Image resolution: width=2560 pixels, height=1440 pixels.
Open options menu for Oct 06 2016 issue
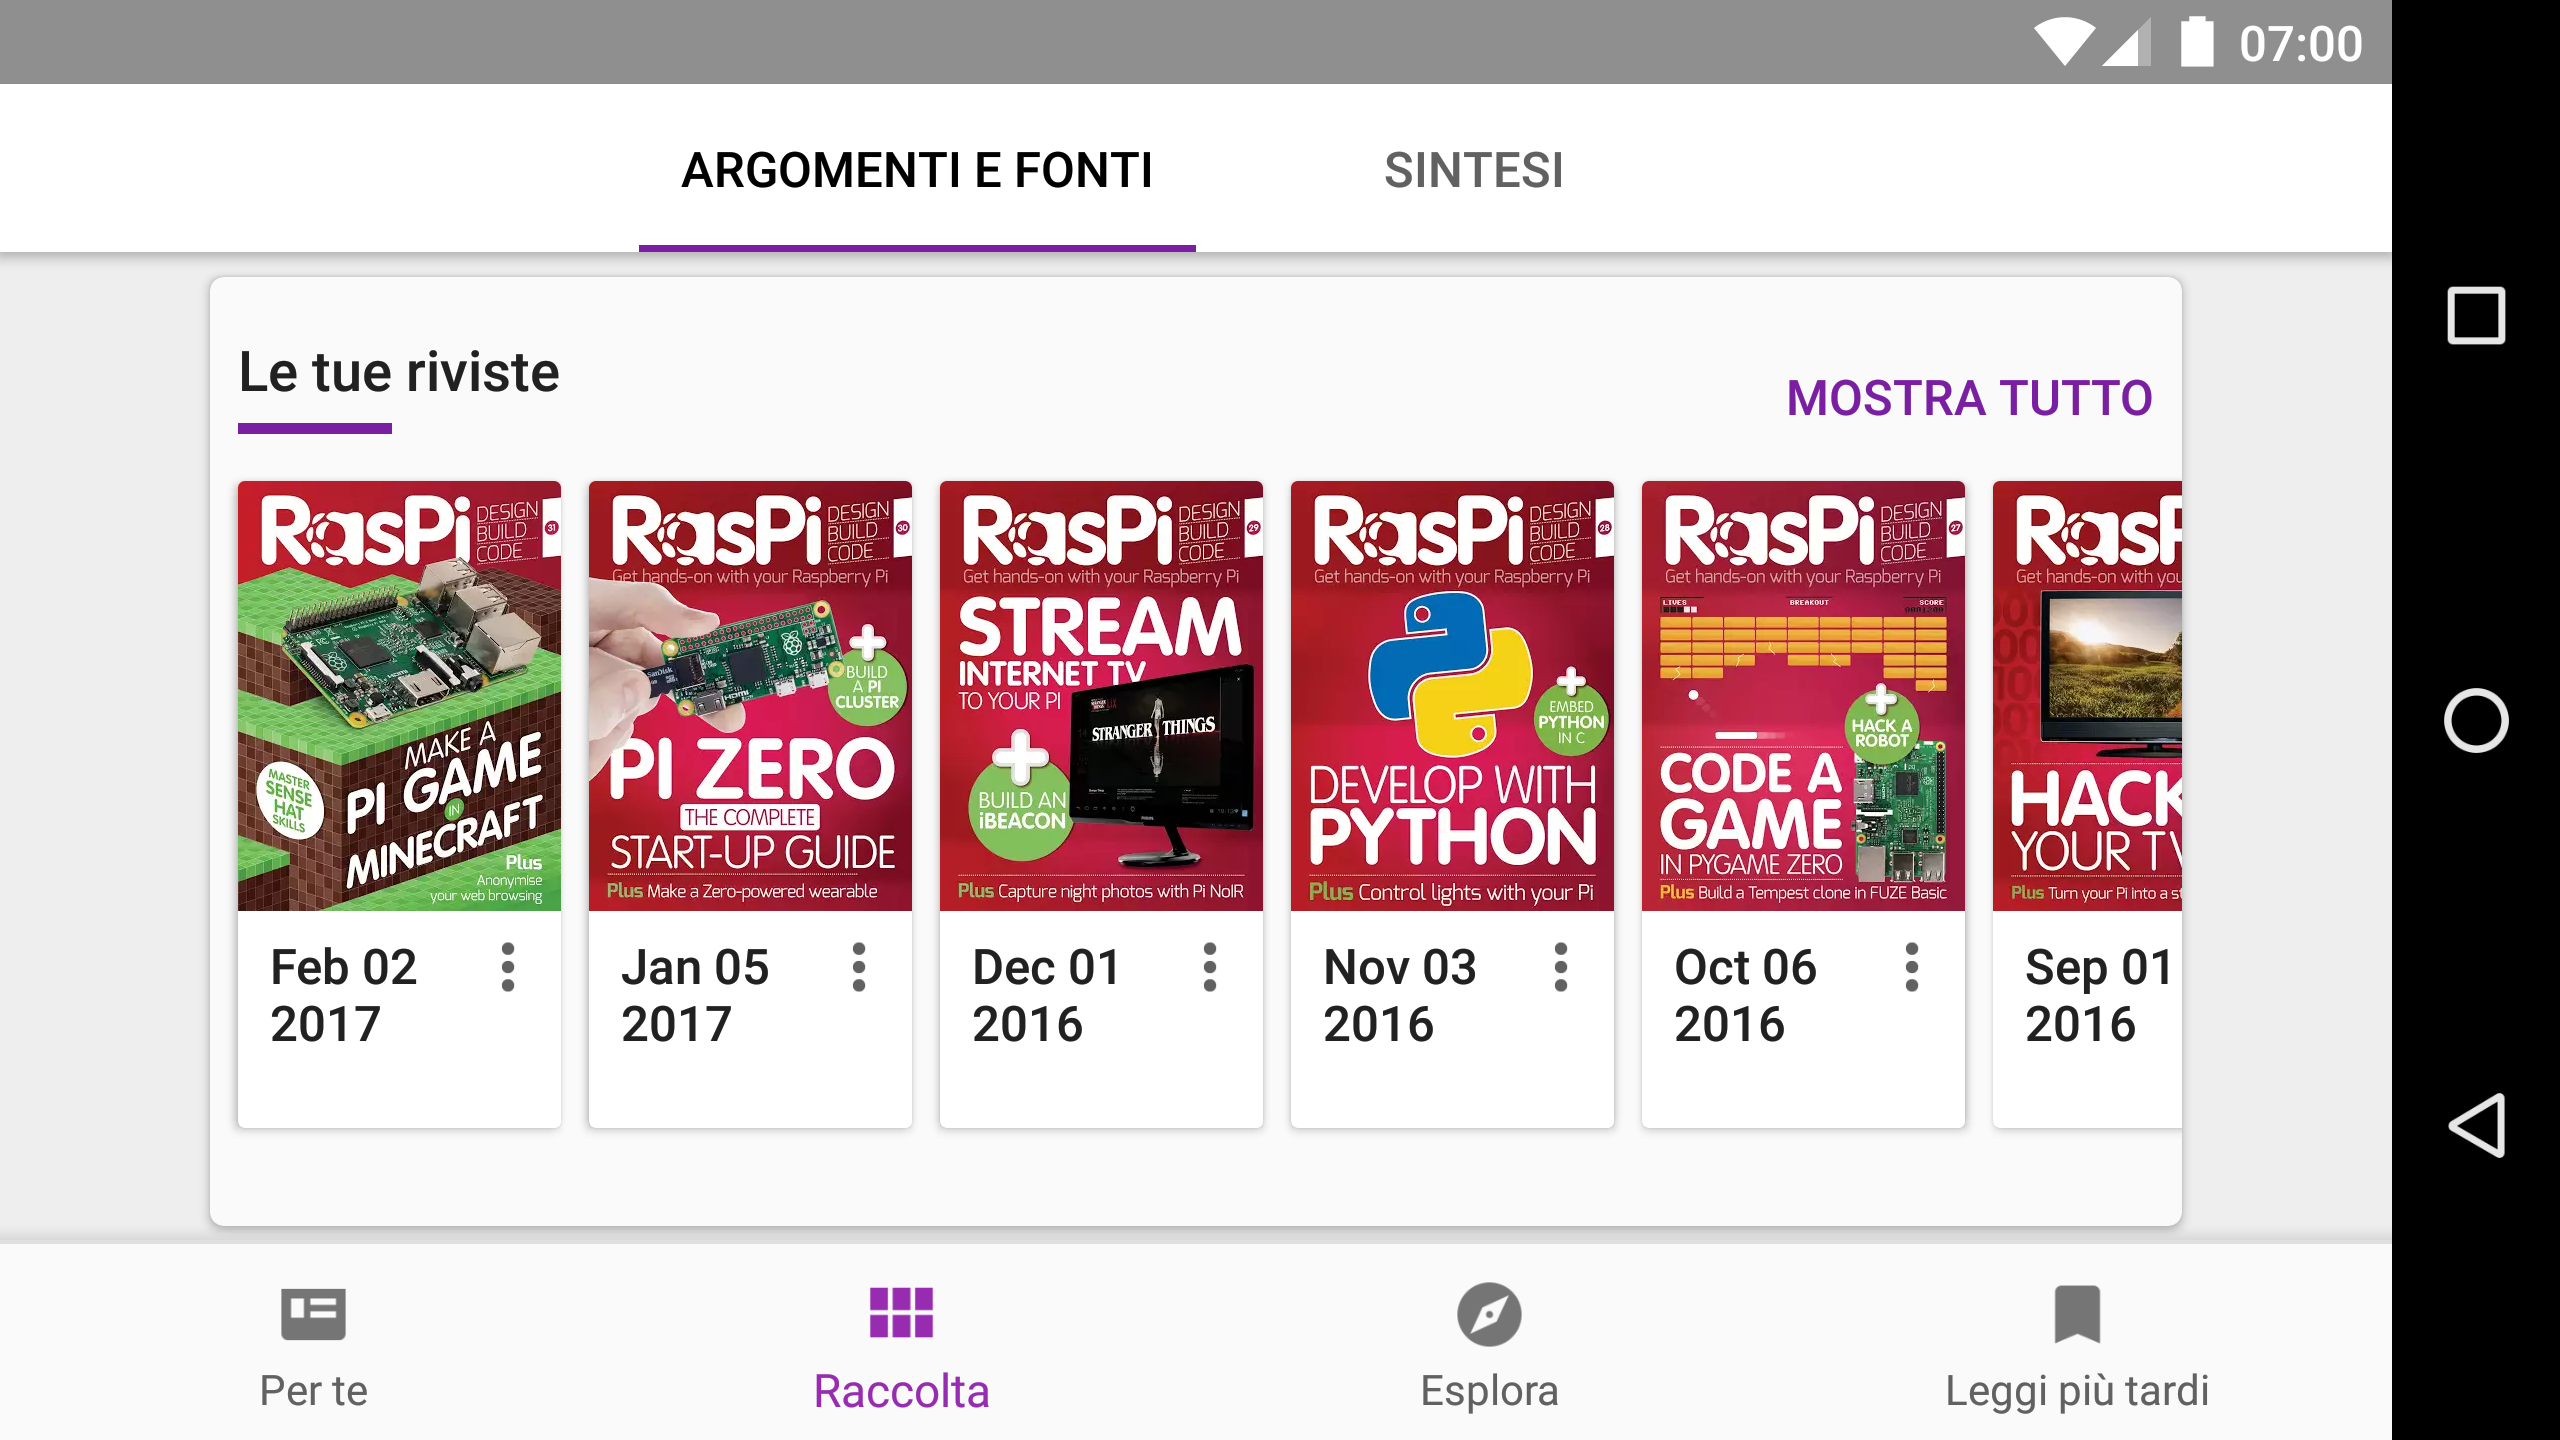[1912, 967]
